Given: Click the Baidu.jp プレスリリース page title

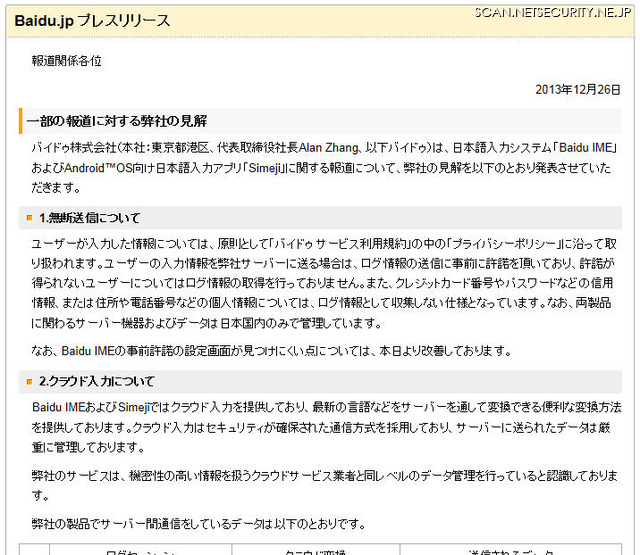Looking at the screenshot, I should pos(92,20).
